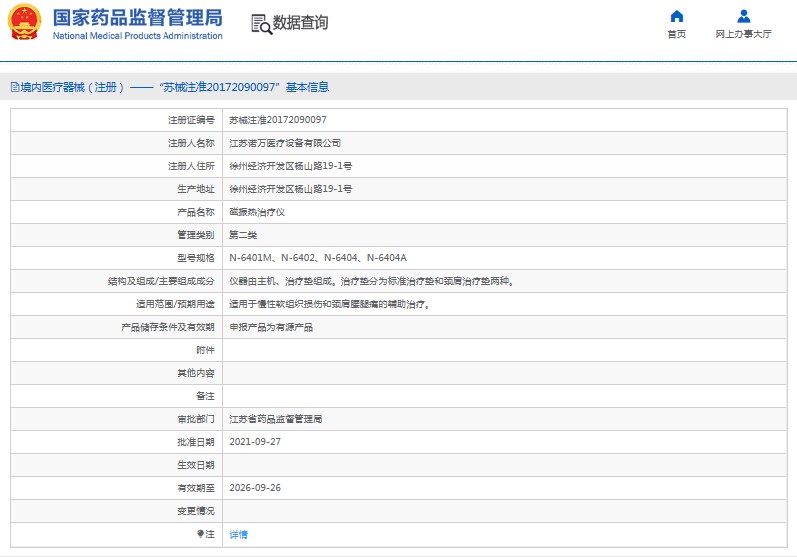The image size is (797, 557).
Task: Click the 审批部门 label
Action: click(196, 419)
